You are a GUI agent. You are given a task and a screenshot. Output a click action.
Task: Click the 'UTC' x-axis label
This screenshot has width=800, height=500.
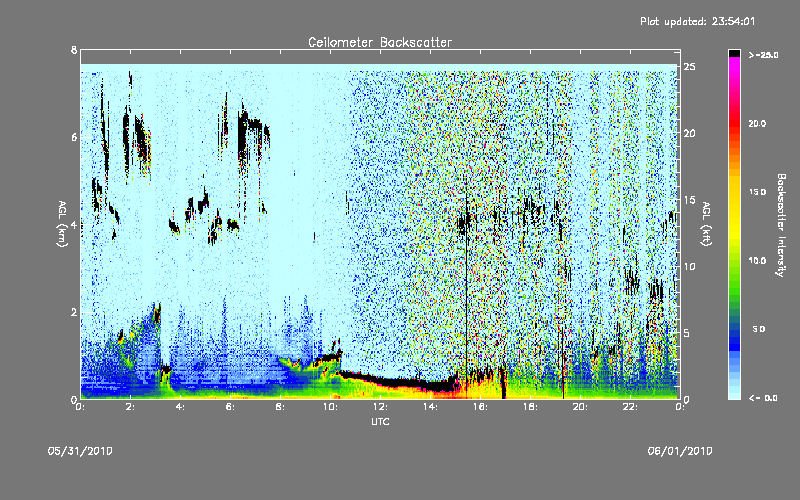pyautogui.click(x=380, y=421)
